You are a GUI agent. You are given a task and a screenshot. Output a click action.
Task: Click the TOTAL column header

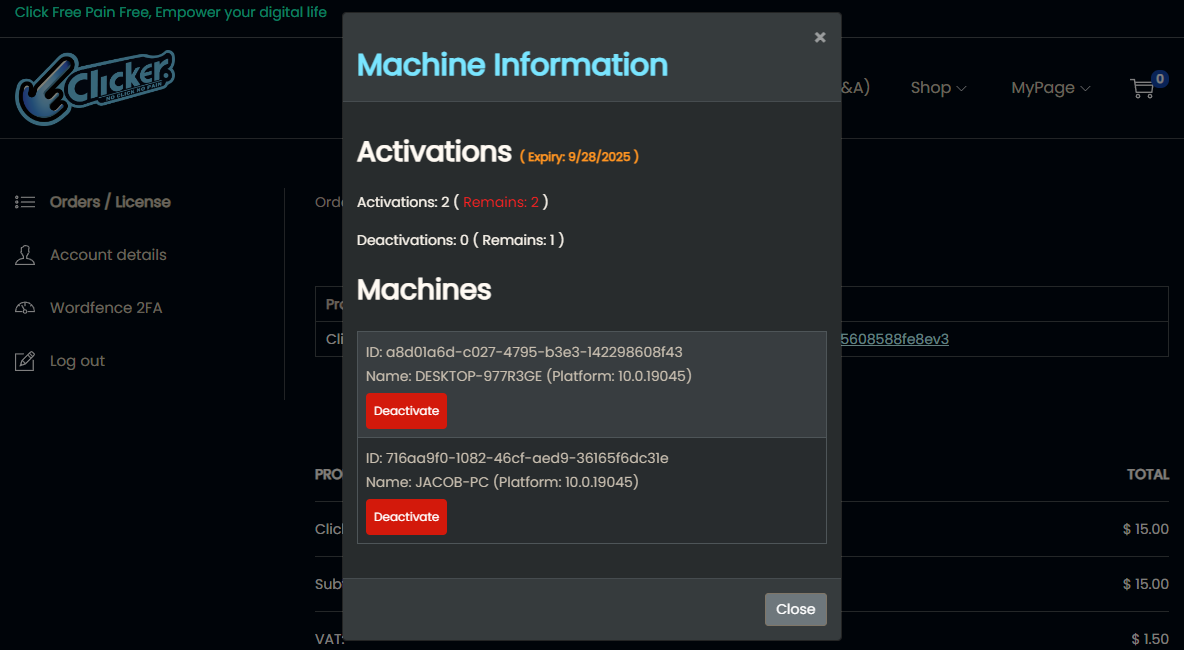coord(1148,474)
